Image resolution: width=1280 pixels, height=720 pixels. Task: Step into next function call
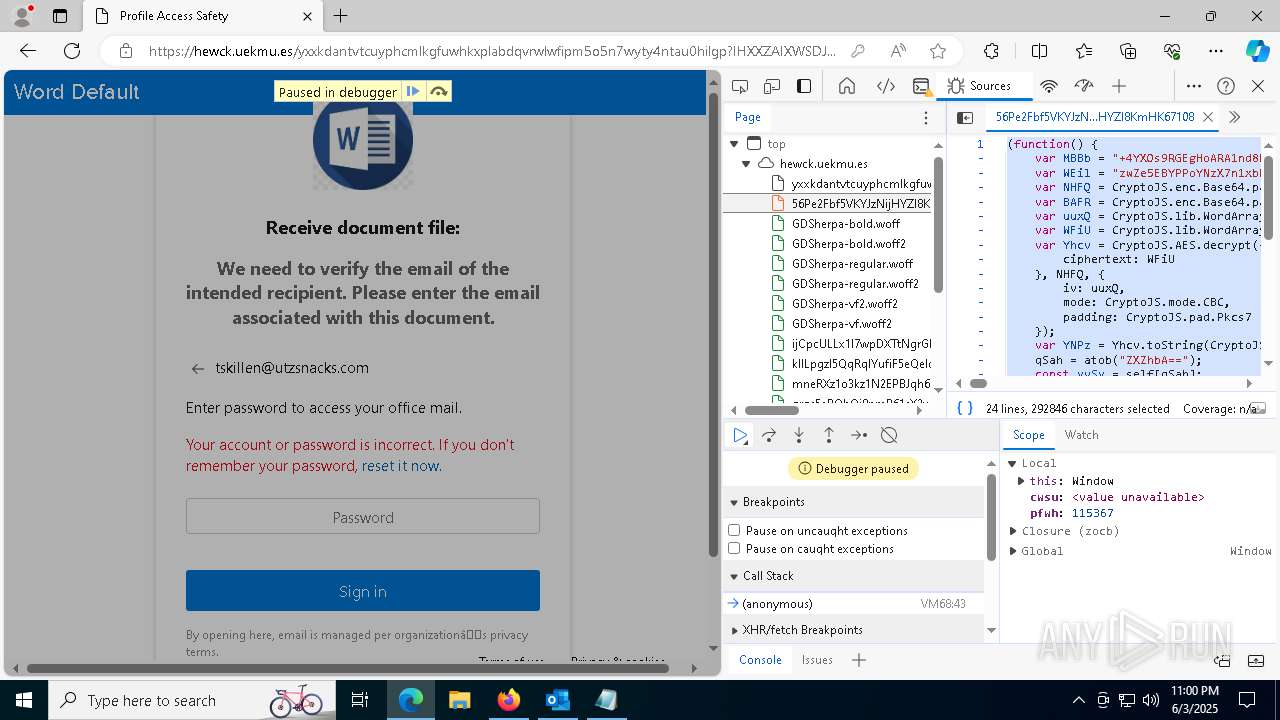tap(799, 435)
